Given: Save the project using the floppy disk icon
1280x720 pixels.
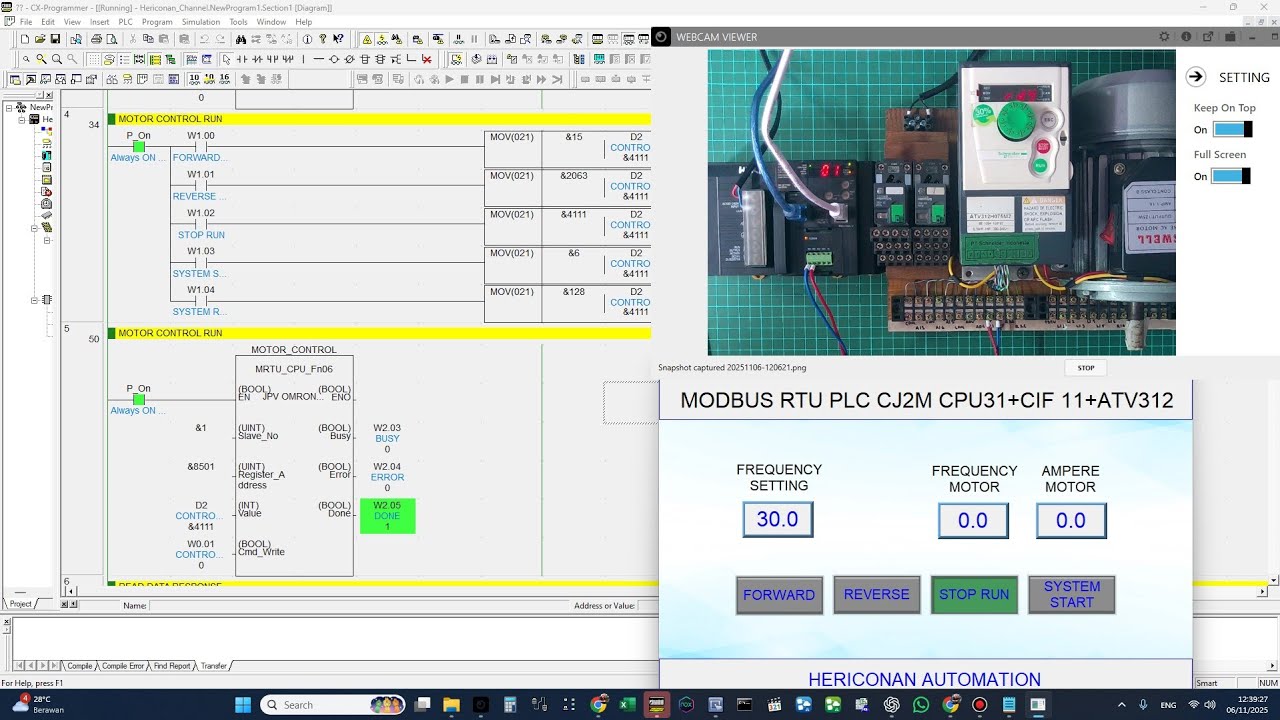Looking at the screenshot, I should (x=55, y=39).
